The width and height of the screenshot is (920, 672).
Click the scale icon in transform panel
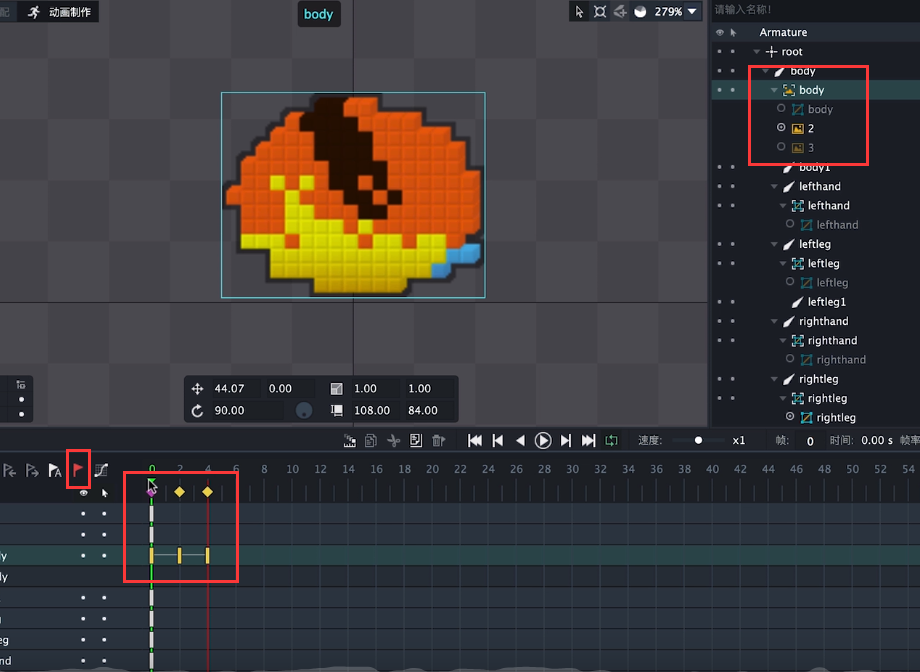tap(336, 389)
